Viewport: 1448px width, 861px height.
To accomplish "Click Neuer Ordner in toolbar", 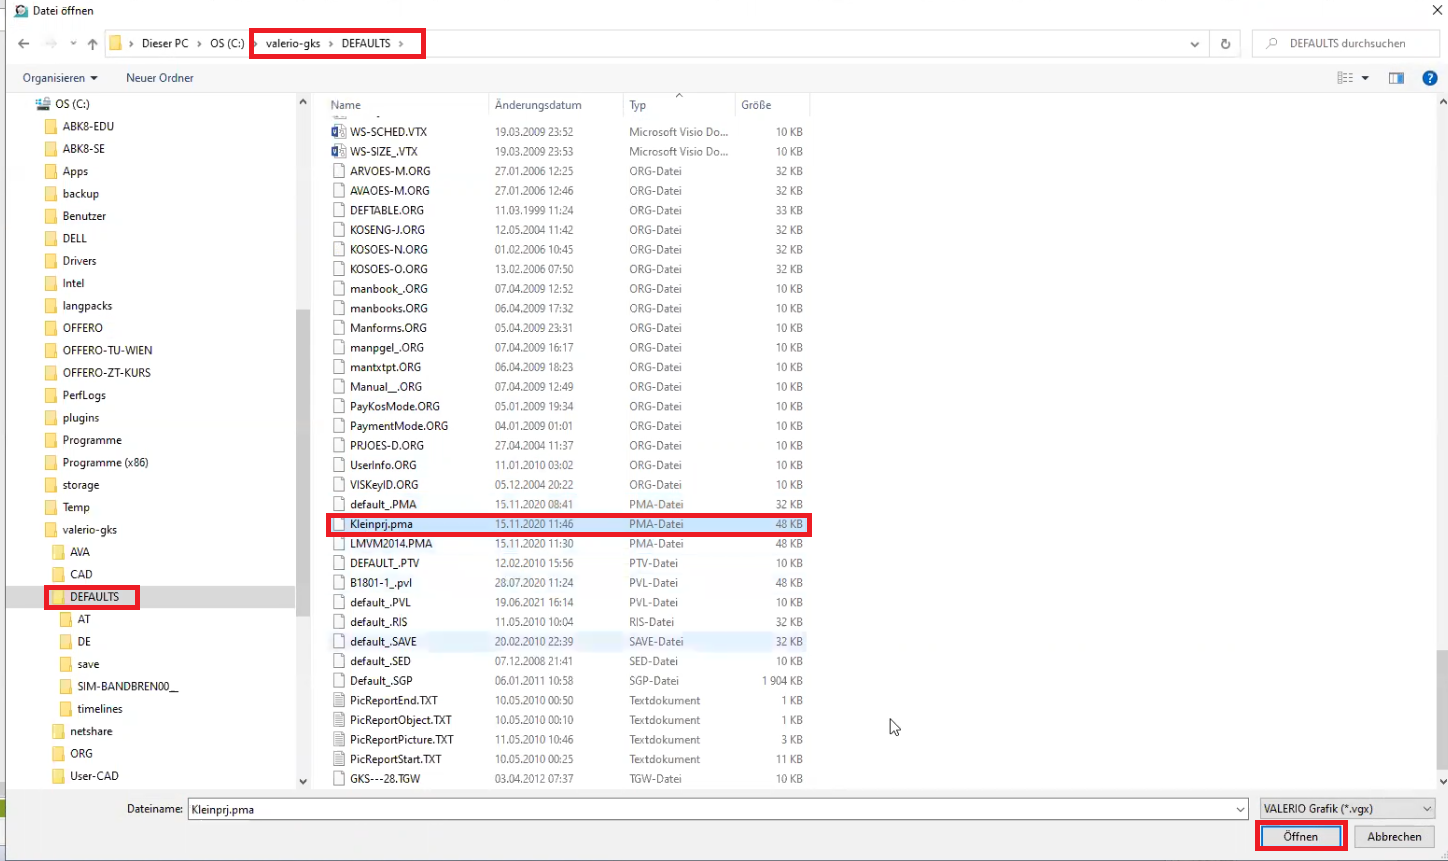I will tap(160, 78).
